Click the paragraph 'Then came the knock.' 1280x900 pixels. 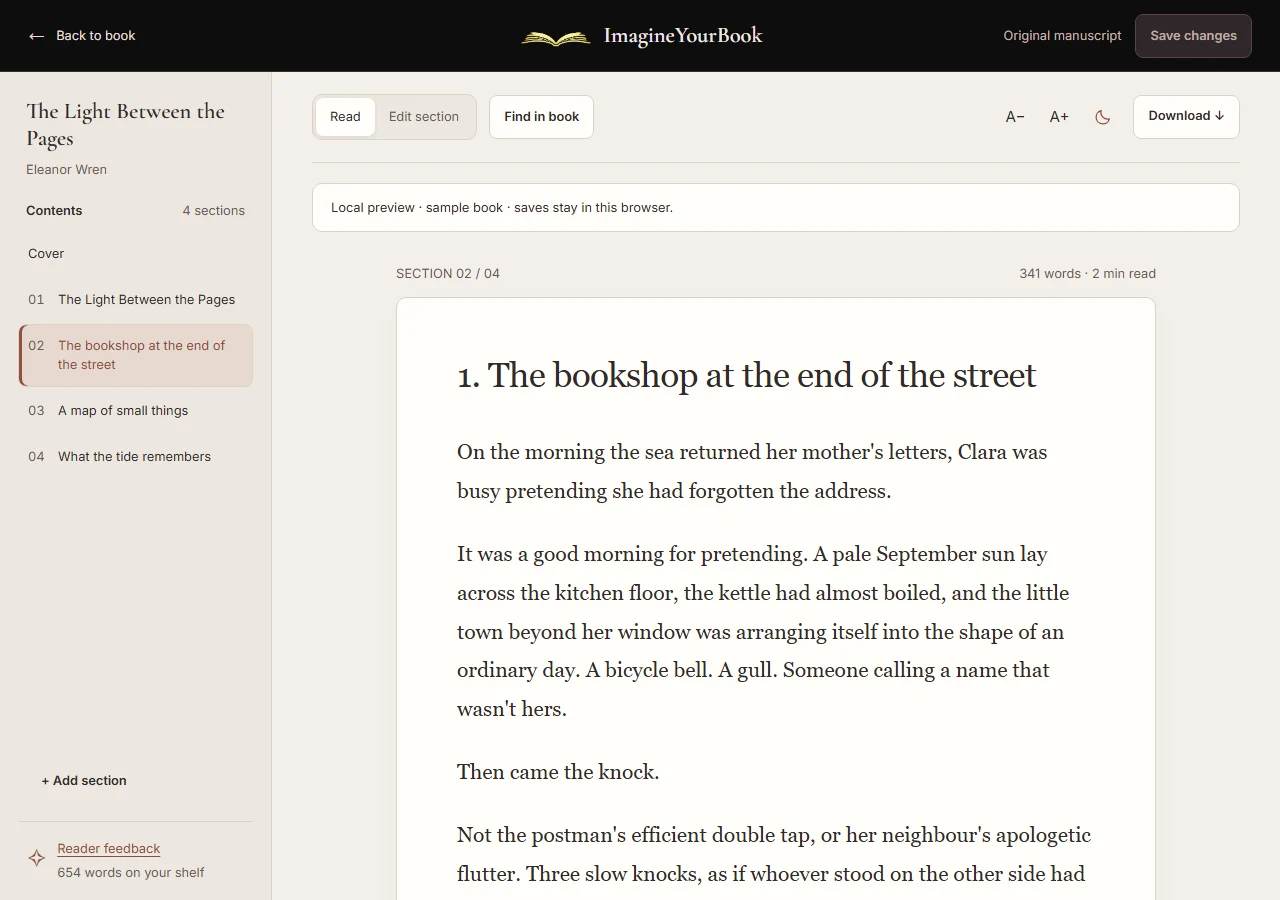tap(558, 772)
